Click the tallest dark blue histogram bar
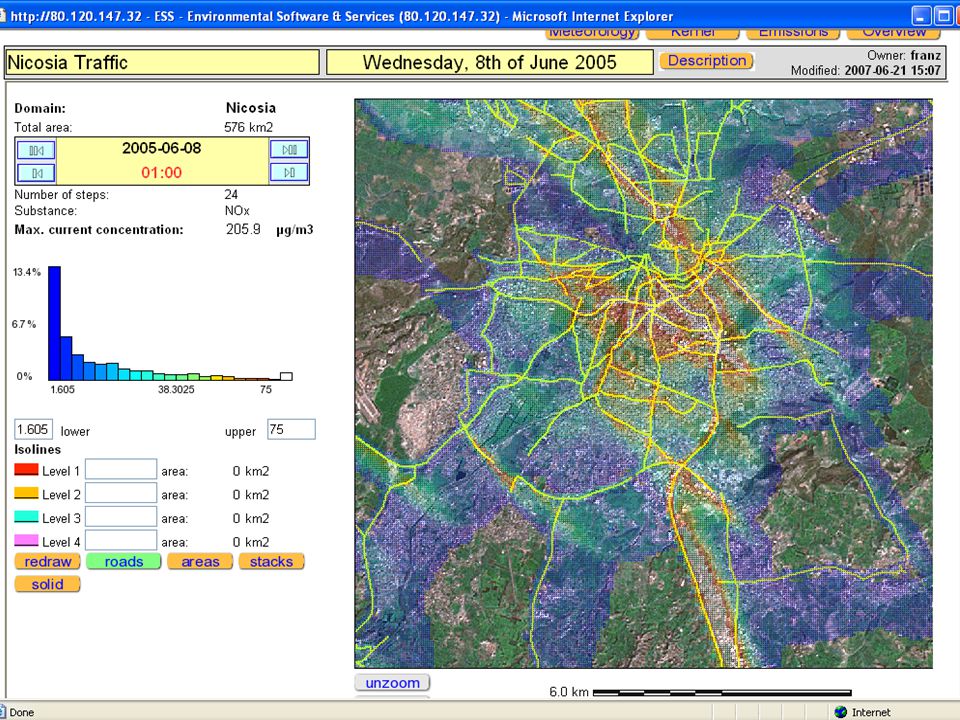 point(54,323)
